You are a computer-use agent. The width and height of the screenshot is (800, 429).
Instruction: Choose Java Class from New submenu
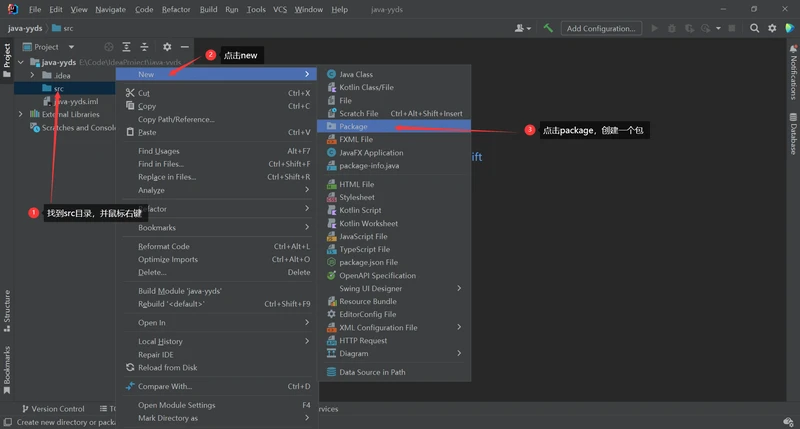356,74
